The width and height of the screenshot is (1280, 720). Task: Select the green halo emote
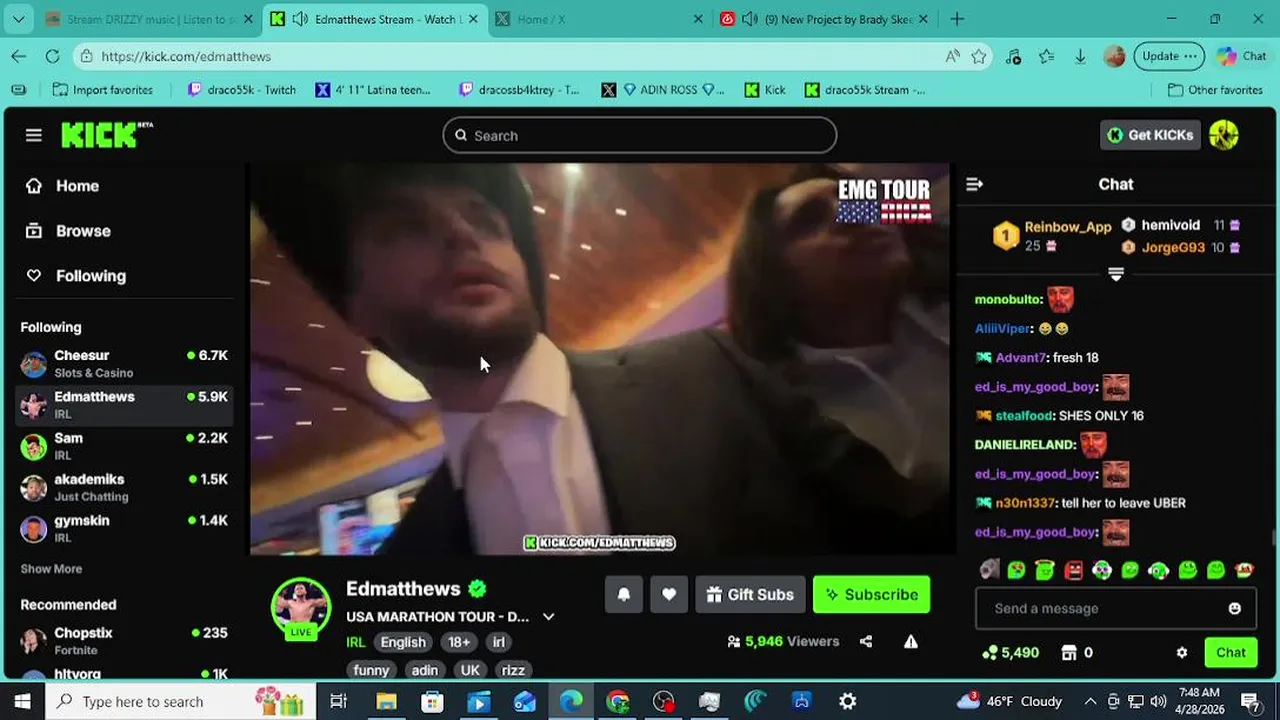tap(1045, 570)
